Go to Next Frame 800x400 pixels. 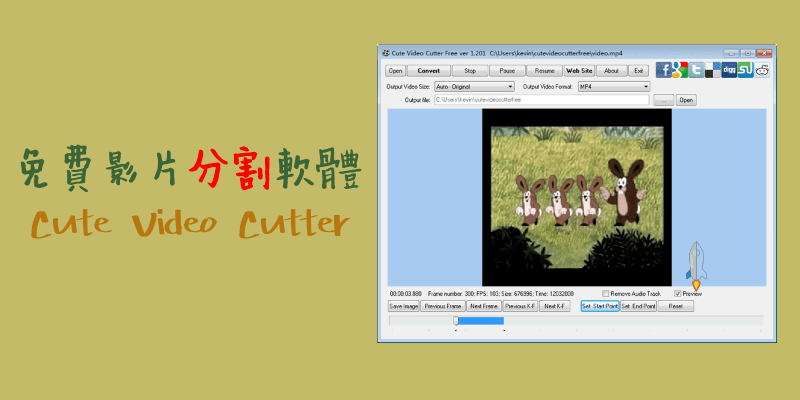tap(483, 306)
